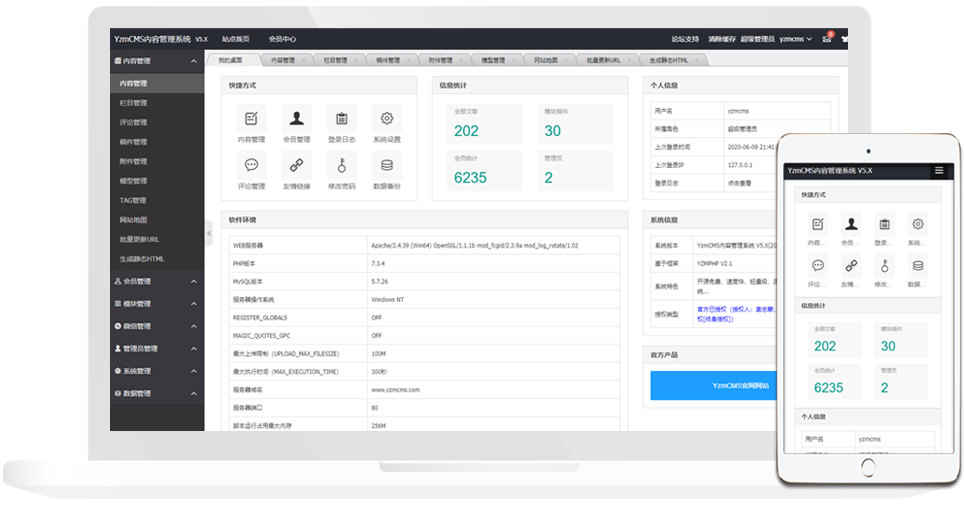
Task: Open the hamburger menu in the mobile view
Action: click(938, 171)
